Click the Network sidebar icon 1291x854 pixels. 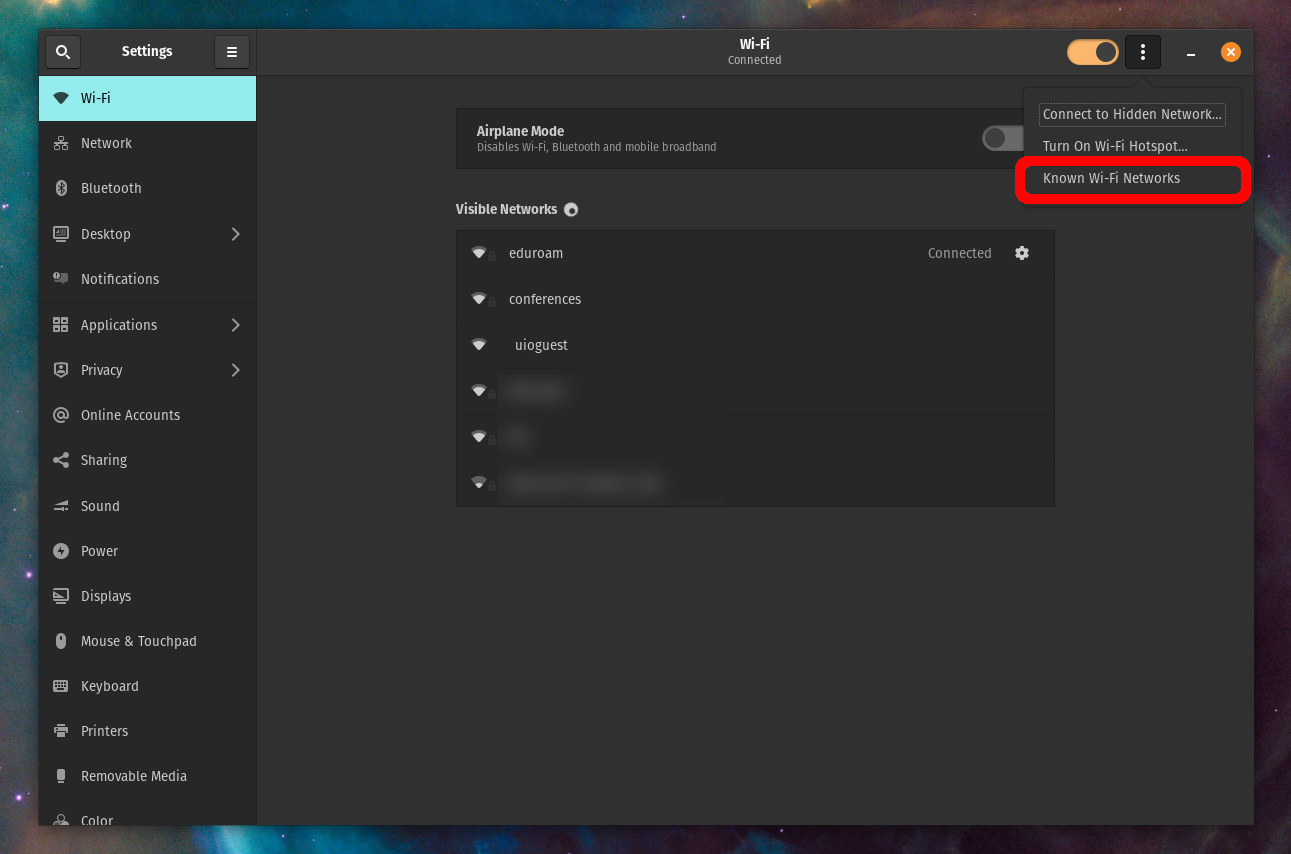coord(61,143)
